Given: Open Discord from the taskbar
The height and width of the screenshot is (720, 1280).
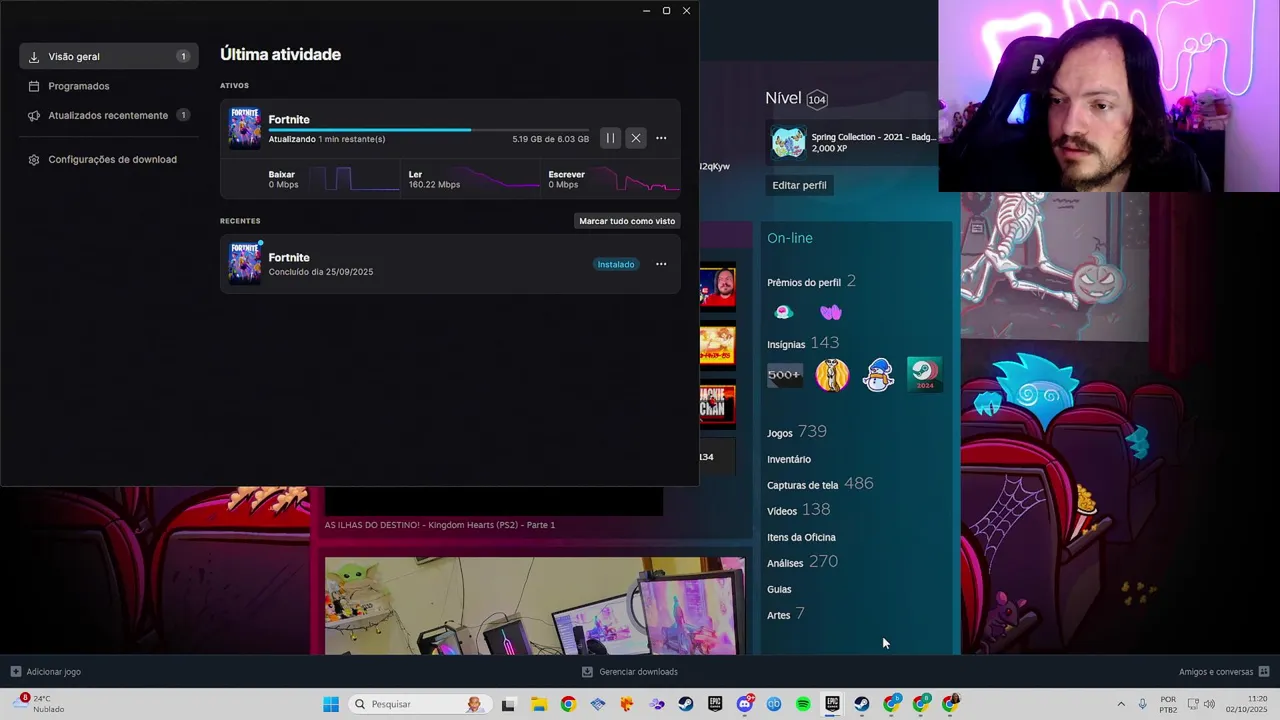Looking at the screenshot, I should pos(744,704).
